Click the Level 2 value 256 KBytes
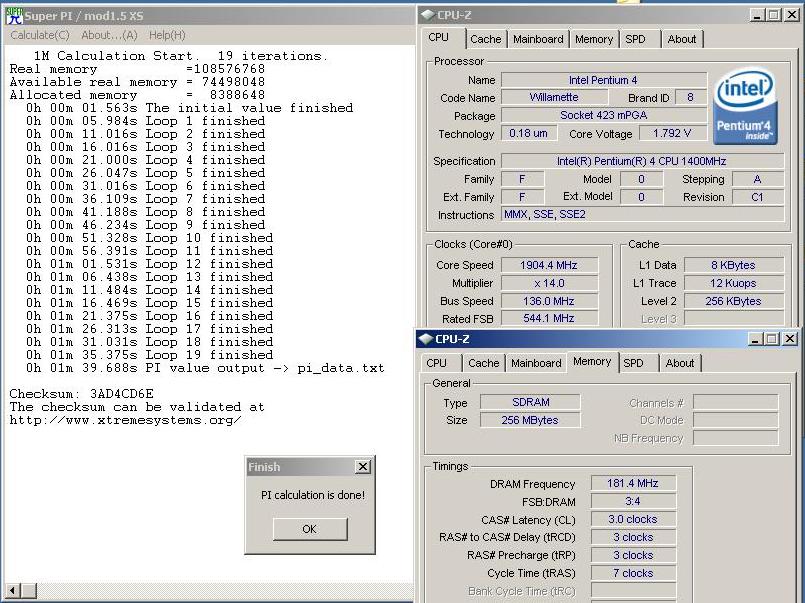This screenshot has height=603, width=805. pos(734,301)
